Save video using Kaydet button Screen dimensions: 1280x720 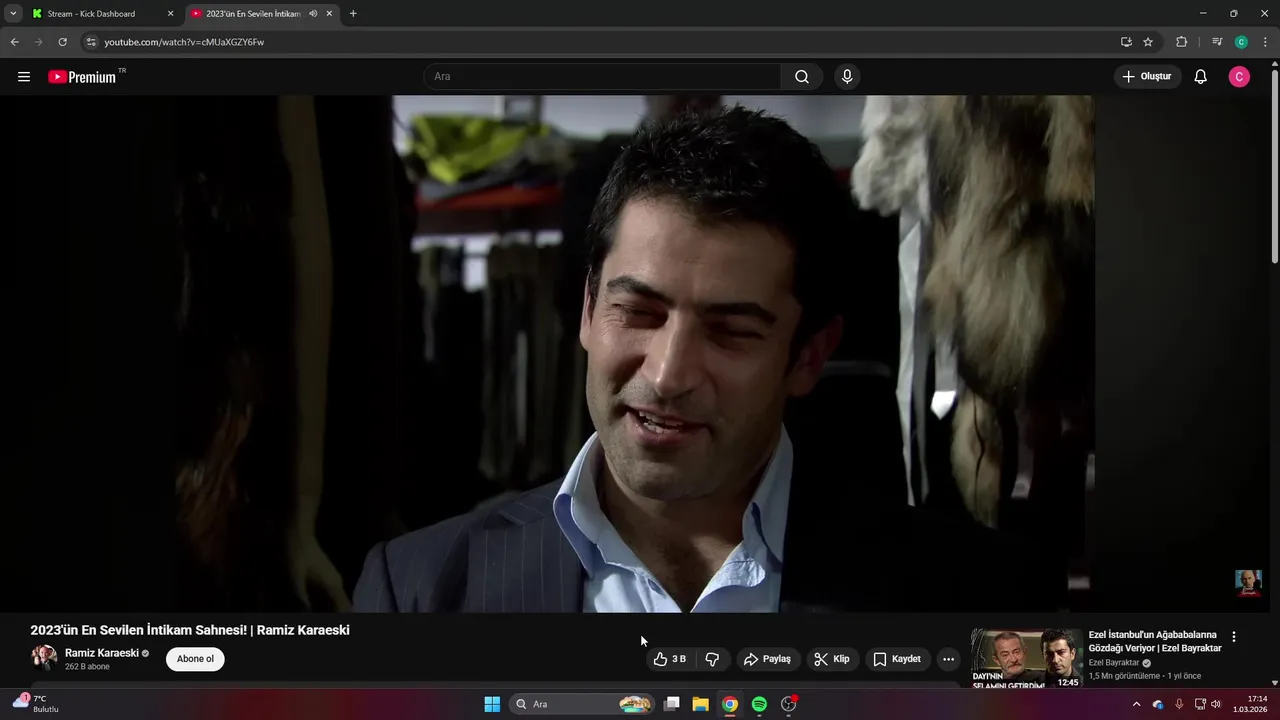(897, 659)
